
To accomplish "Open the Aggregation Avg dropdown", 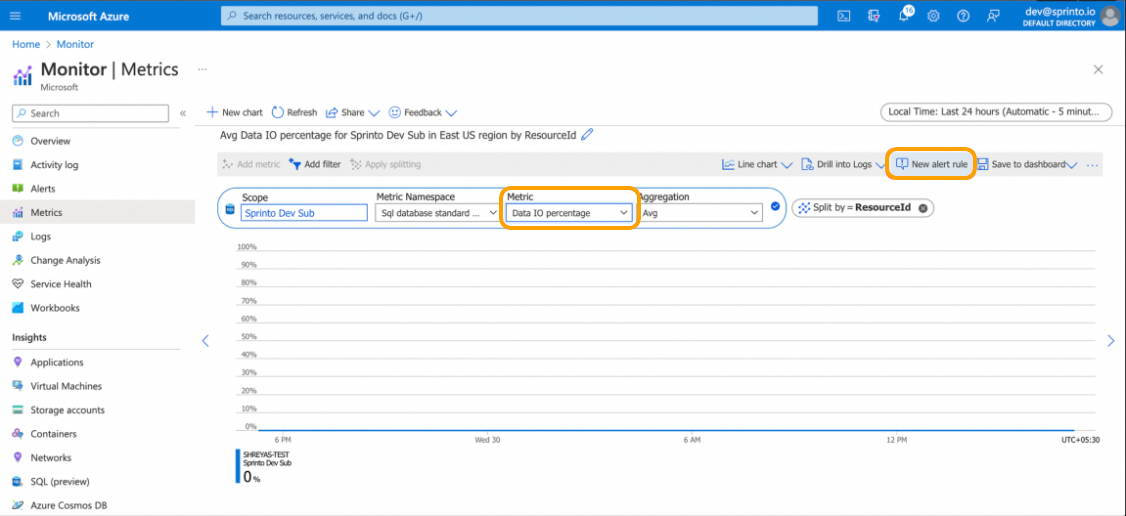I will (x=699, y=213).
